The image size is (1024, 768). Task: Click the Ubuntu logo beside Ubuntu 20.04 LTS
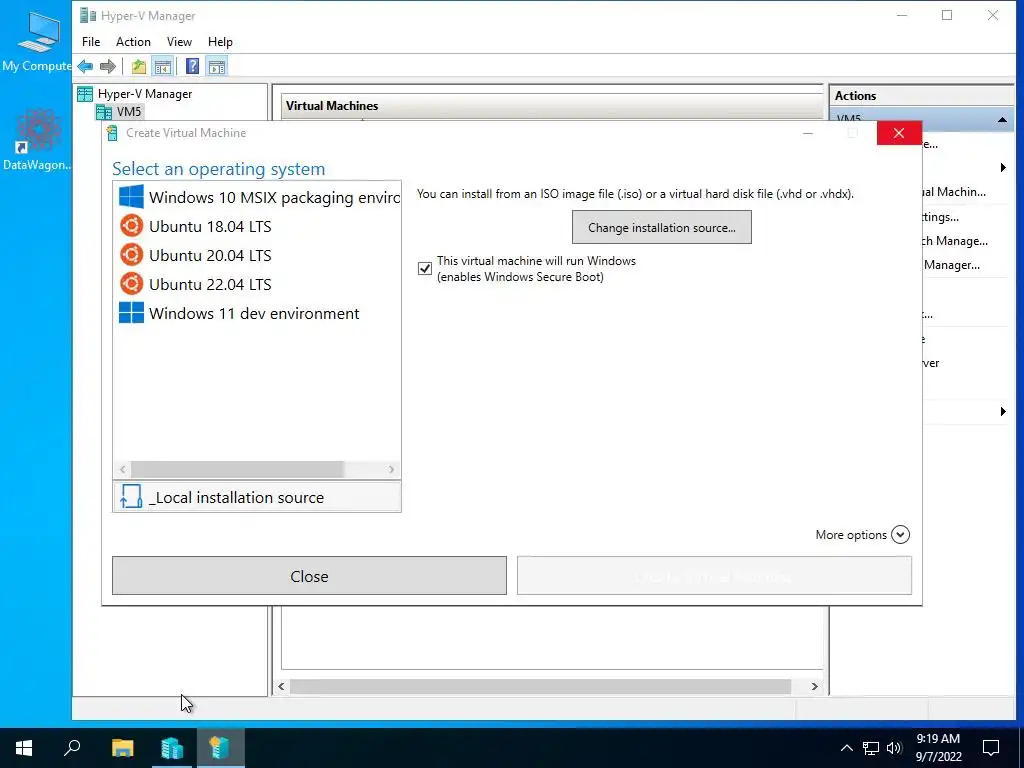click(131, 255)
